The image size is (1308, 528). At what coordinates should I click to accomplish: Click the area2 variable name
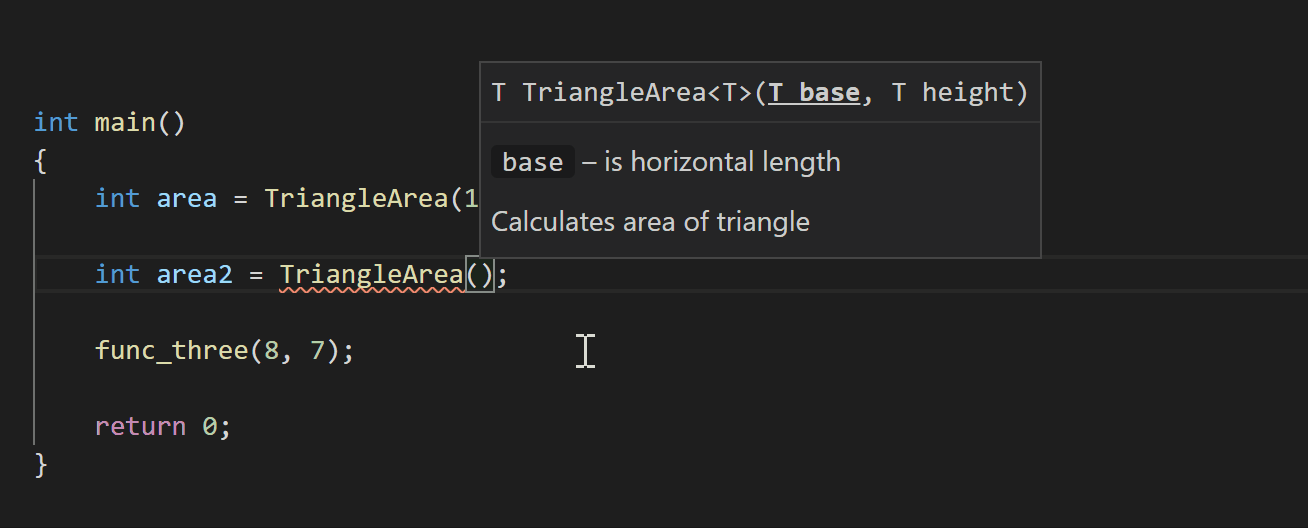pyautogui.click(x=194, y=275)
